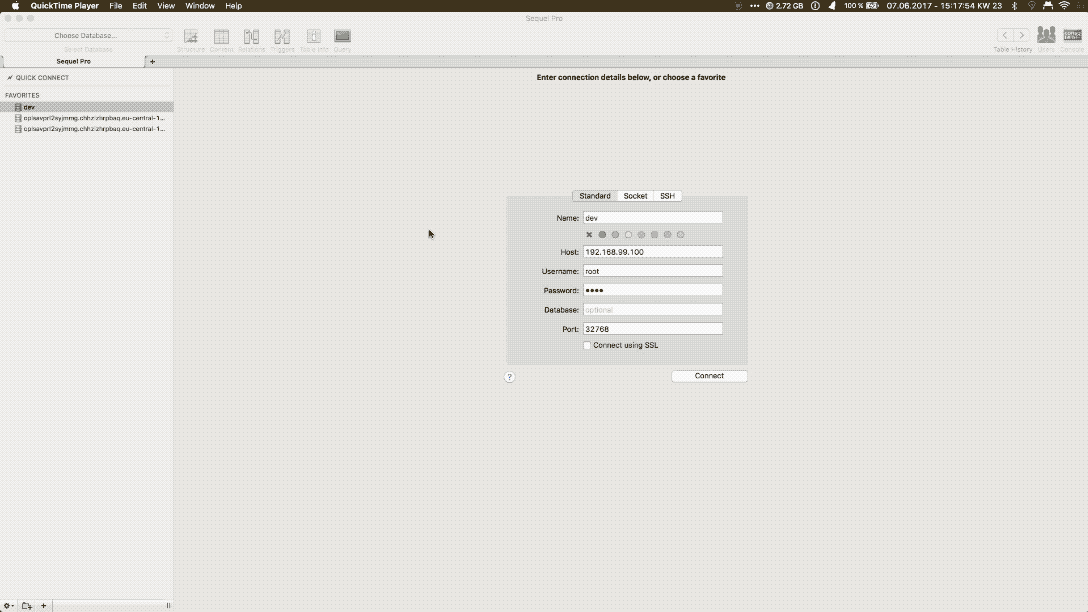Click into the Port field 32768
This screenshot has height=612, width=1088.
(x=652, y=330)
